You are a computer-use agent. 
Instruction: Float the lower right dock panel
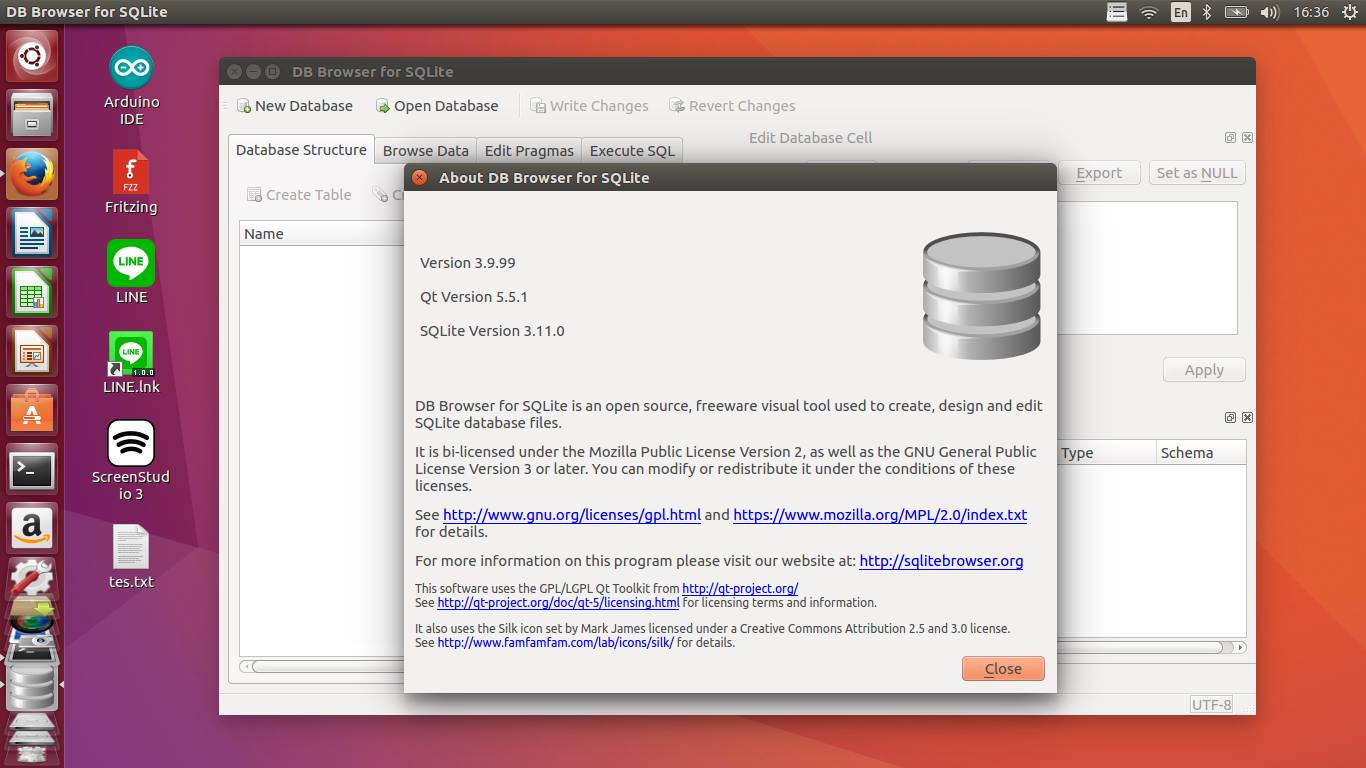1230,418
